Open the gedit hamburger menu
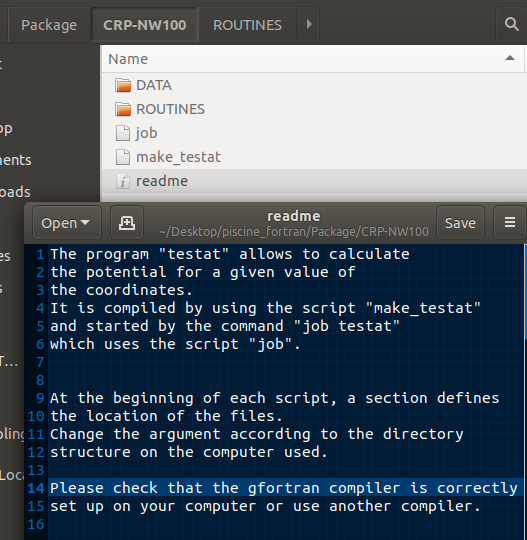The width and height of the screenshot is (527, 540). pyautogui.click(x=510, y=222)
